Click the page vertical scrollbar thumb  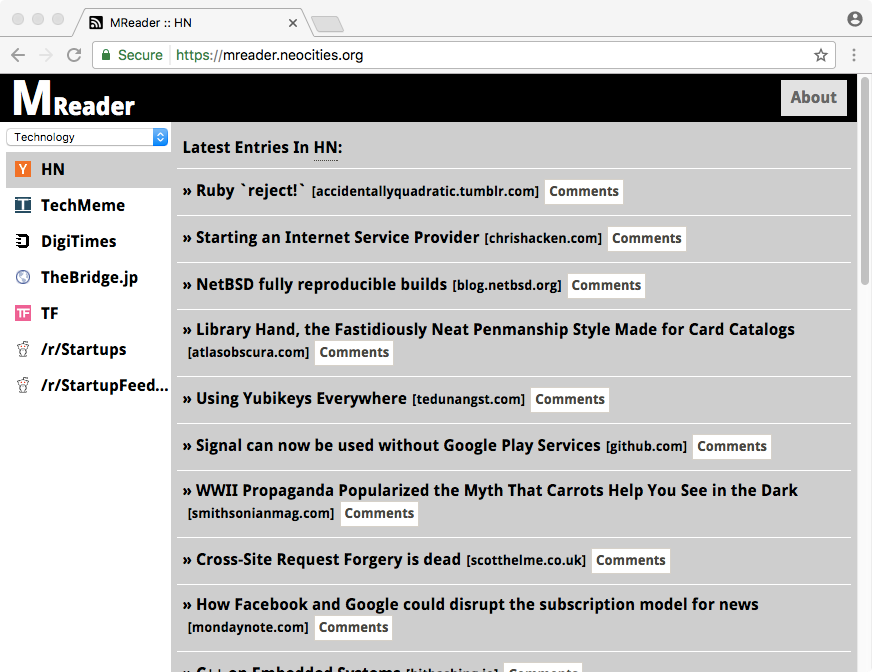(x=865, y=181)
